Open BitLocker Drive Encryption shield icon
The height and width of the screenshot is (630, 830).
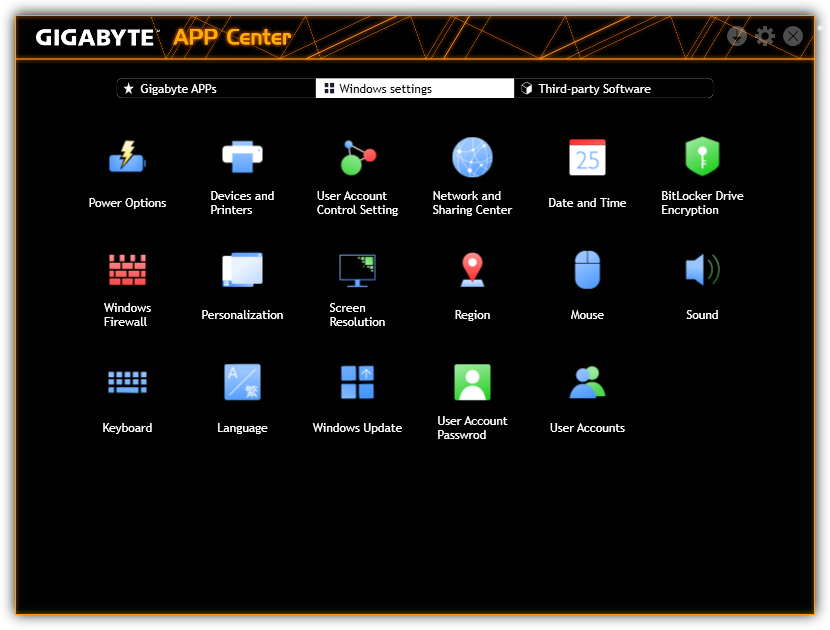click(702, 157)
